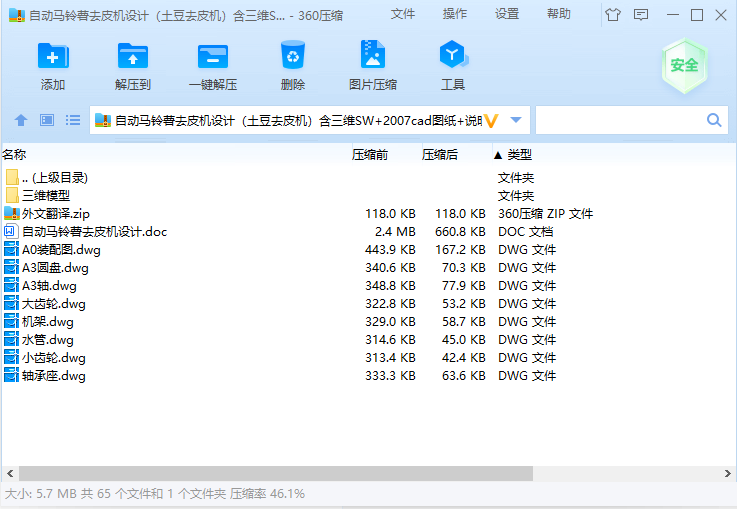Viewport: 737px width, 509px height.
Task: Open the skin shirt icon in the title bar
Action: [x=612, y=15]
